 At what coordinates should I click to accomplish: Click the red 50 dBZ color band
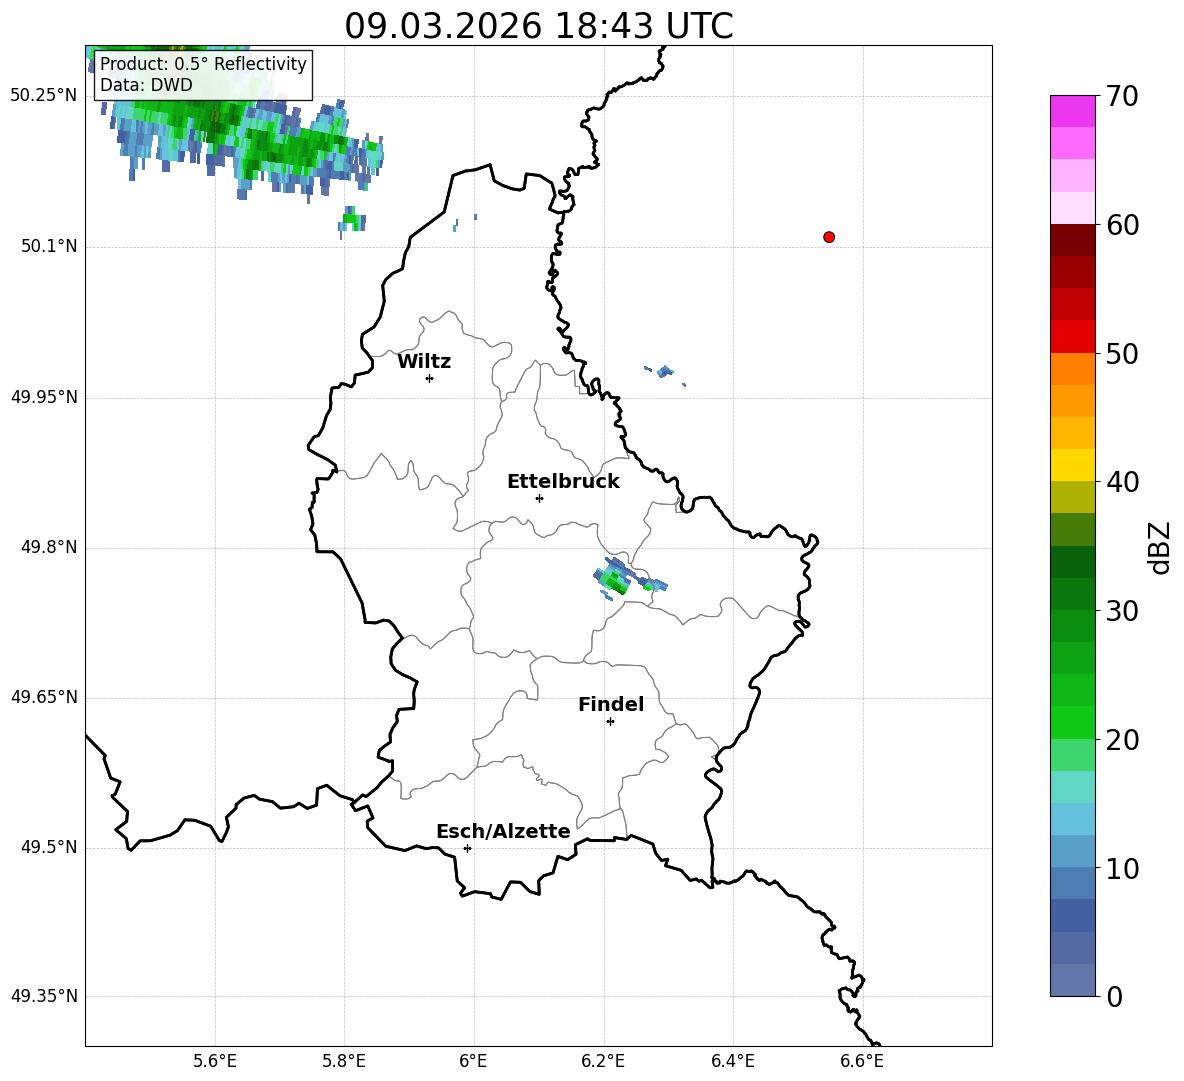click(1072, 337)
